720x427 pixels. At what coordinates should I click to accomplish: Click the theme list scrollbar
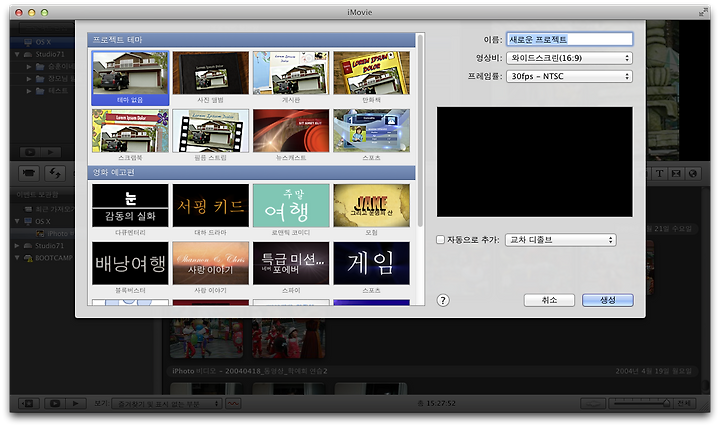tap(420, 131)
